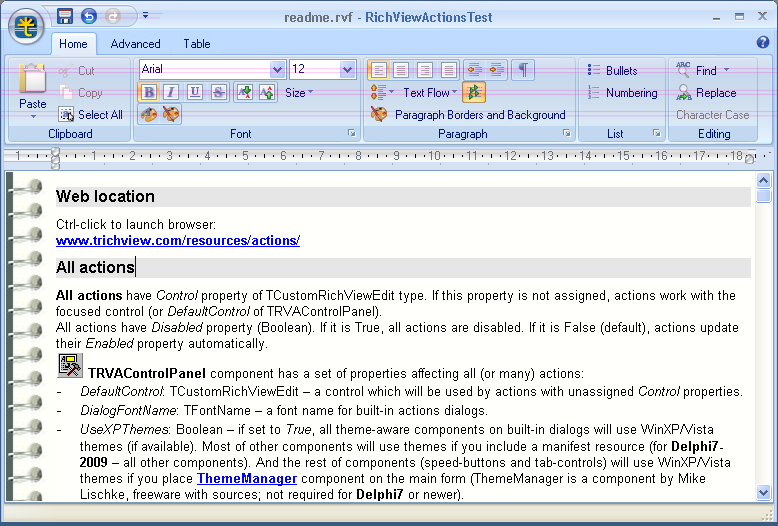This screenshot has width=778, height=526.
Task: Open the List group dialog launcher
Action: click(657, 133)
